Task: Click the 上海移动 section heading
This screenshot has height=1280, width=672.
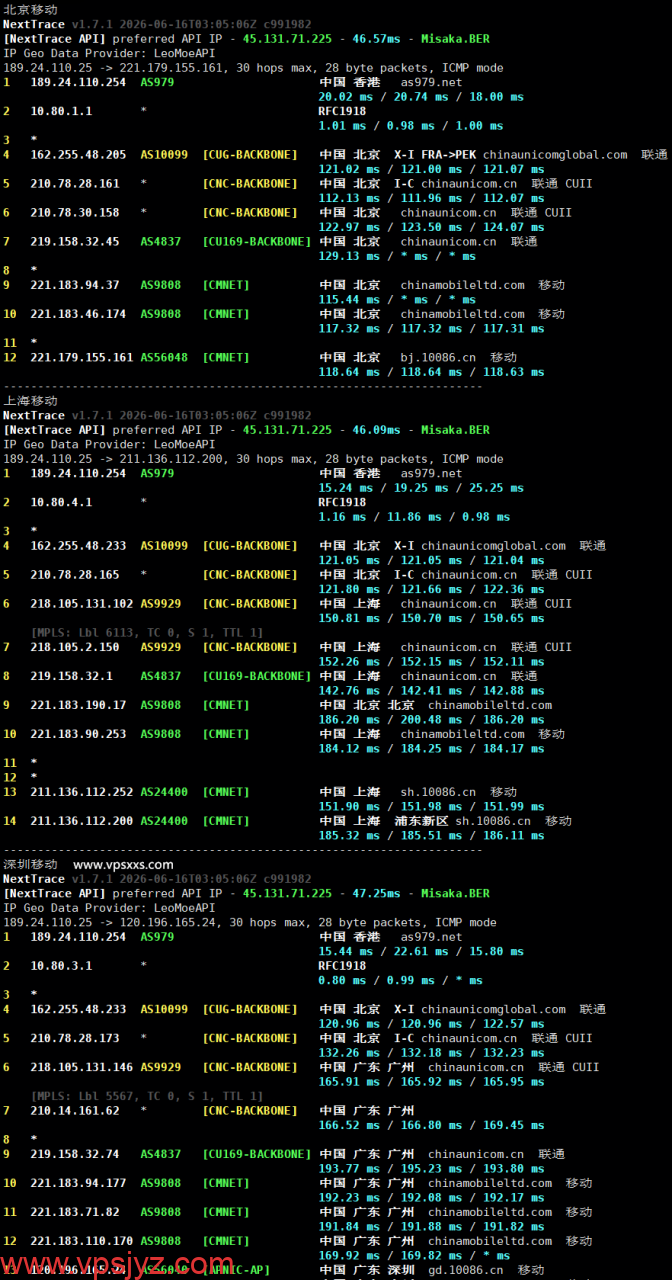Action: [30, 400]
